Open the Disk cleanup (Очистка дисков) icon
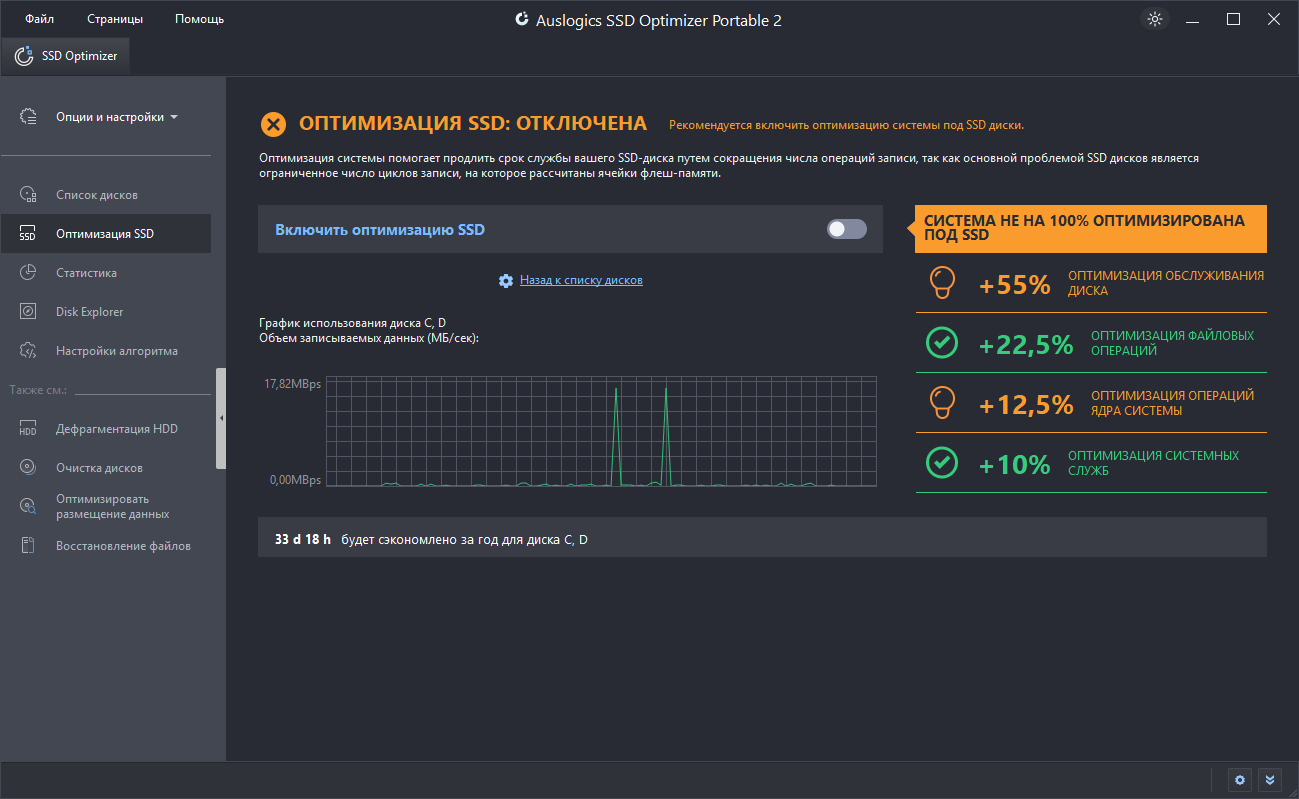Viewport: 1299px width, 799px height. pyautogui.click(x=28, y=468)
